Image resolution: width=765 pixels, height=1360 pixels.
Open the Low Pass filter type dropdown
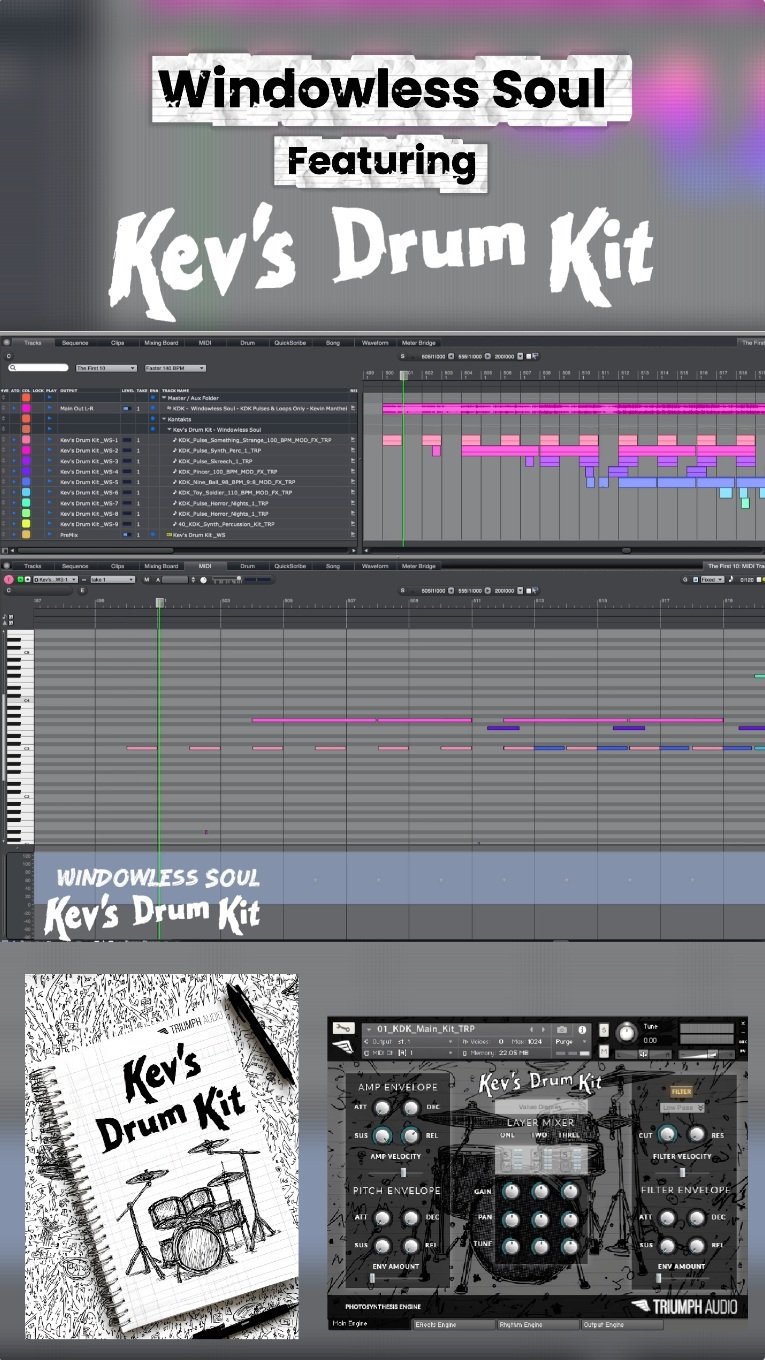pyautogui.click(x=682, y=1107)
